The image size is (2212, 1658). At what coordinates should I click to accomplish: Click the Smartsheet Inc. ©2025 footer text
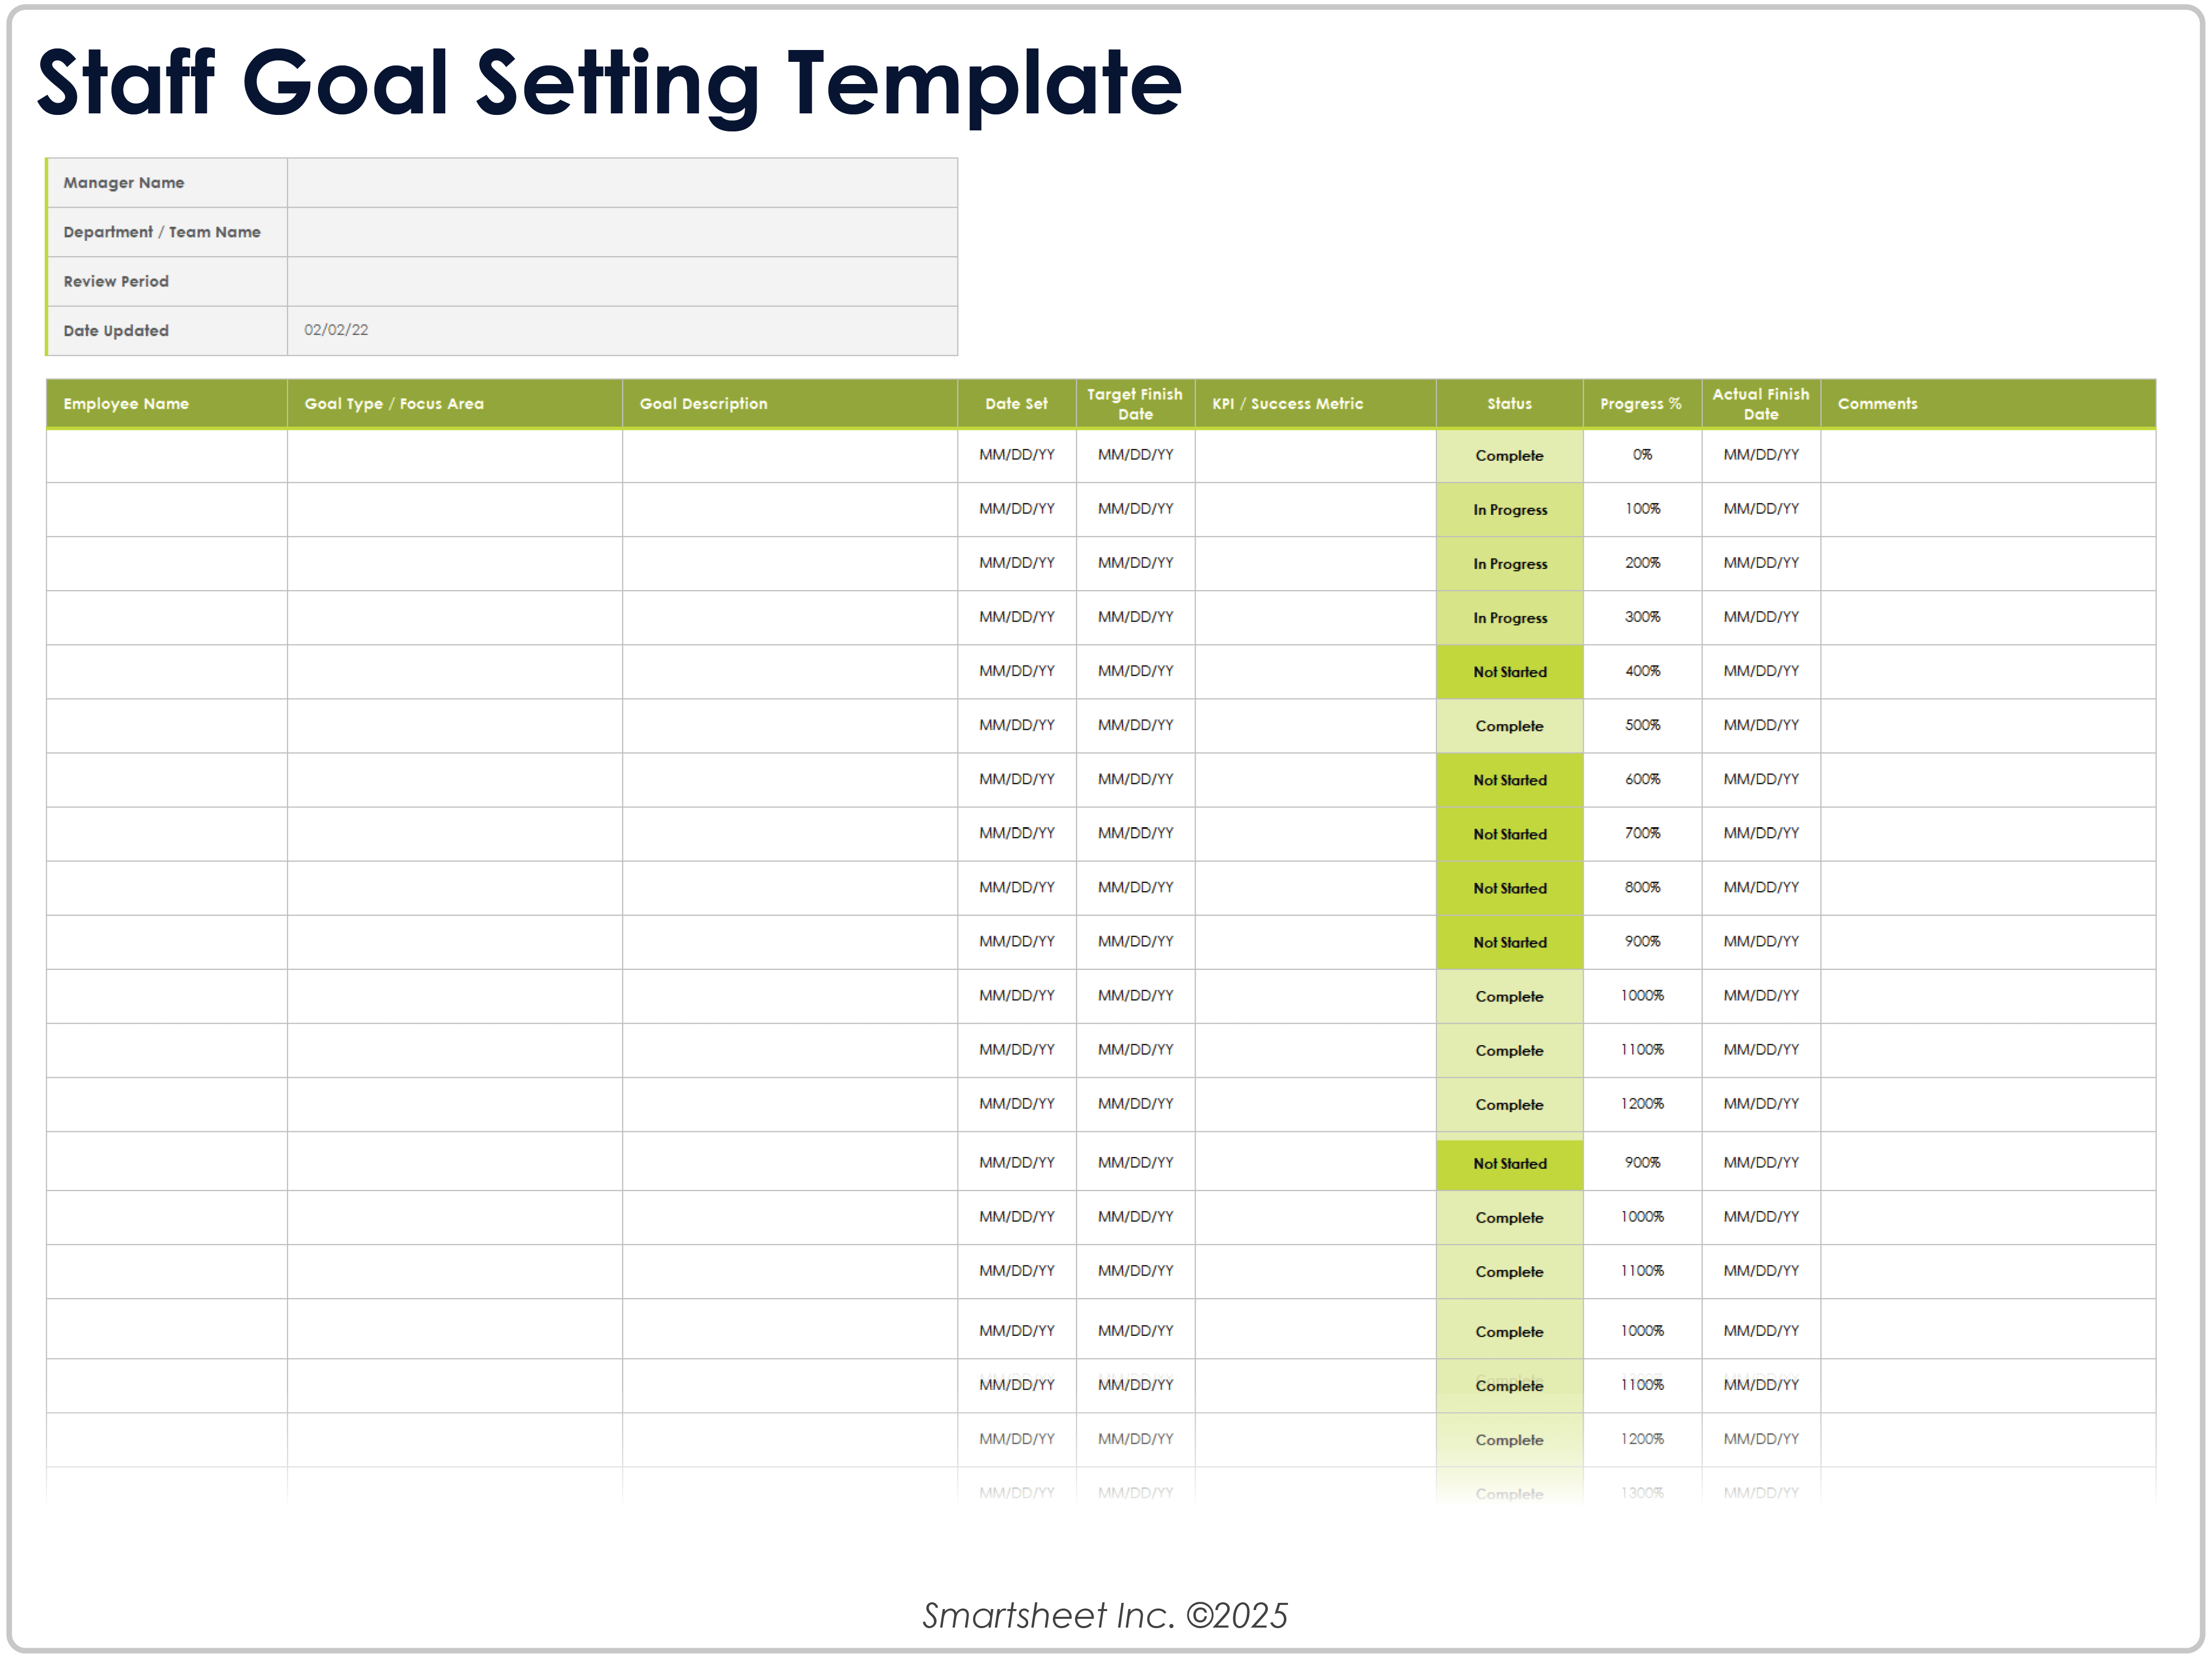1105,1615
